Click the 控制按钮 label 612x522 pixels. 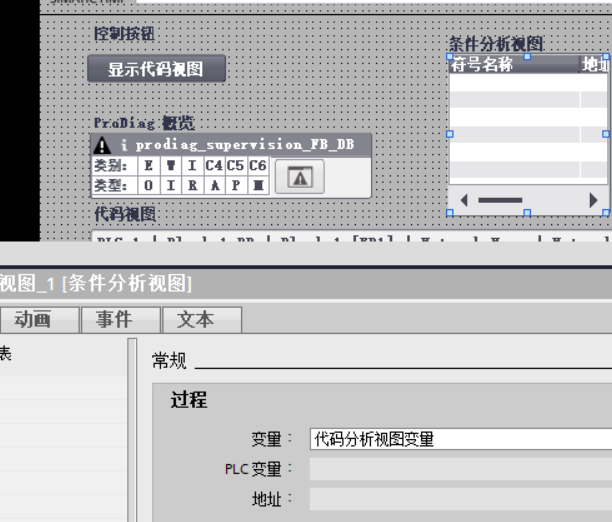click(x=125, y=34)
